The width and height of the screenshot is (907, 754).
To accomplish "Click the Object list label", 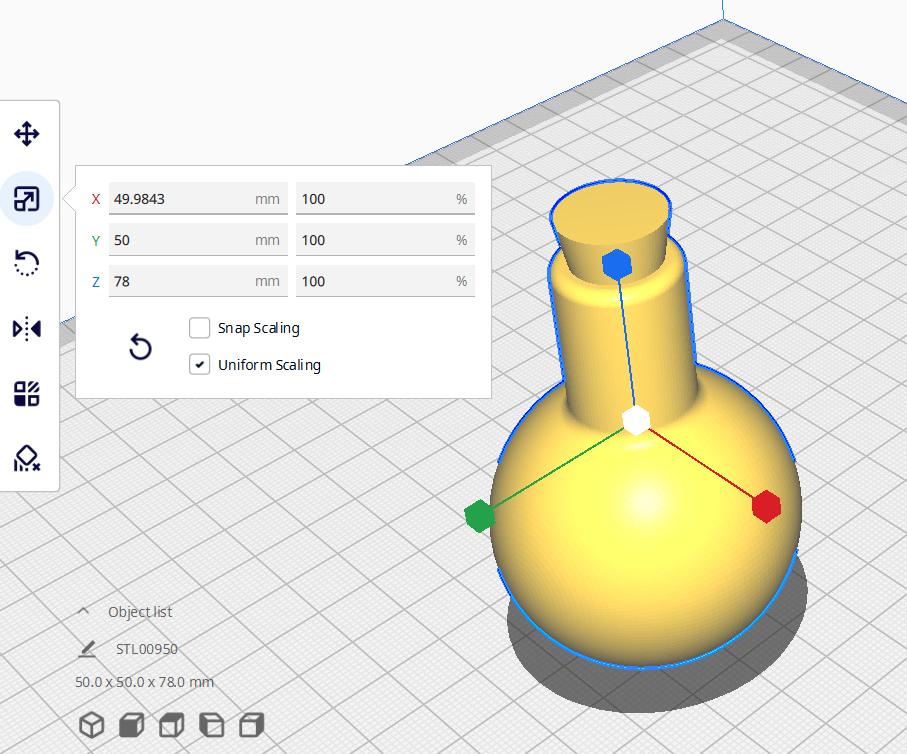I will pyautogui.click(x=140, y=611).
